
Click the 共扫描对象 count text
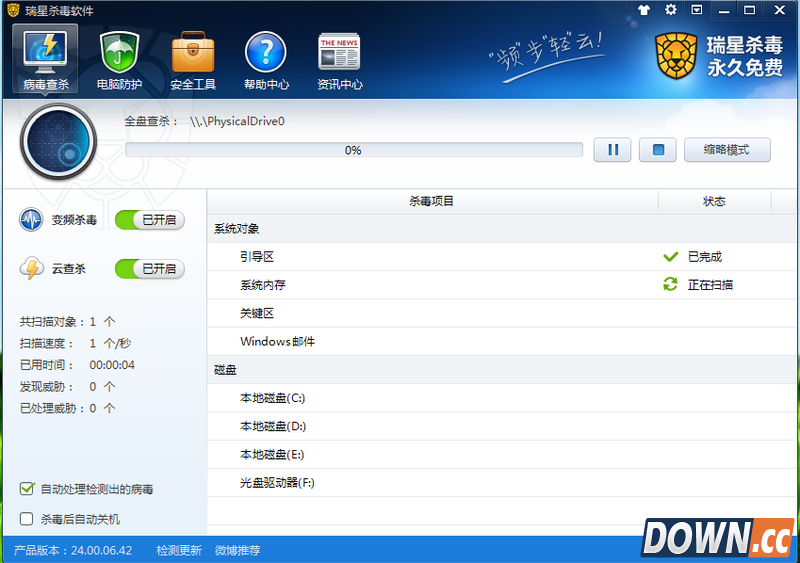[67, 322]
